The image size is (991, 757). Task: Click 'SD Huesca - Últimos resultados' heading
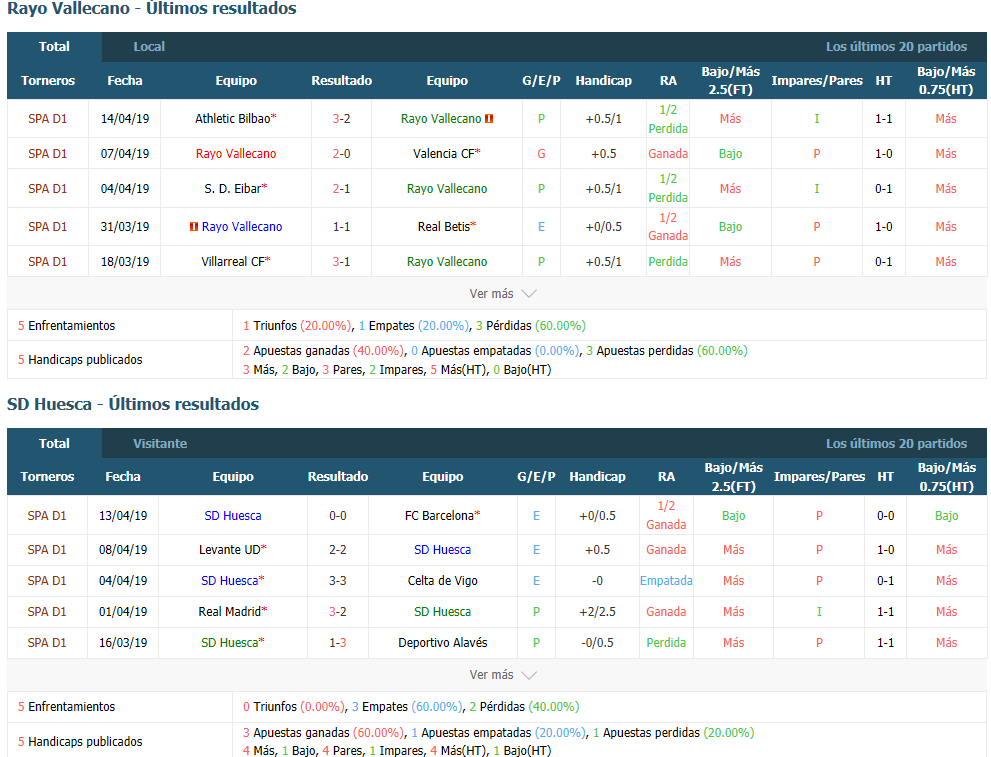(x=133, y=404)
